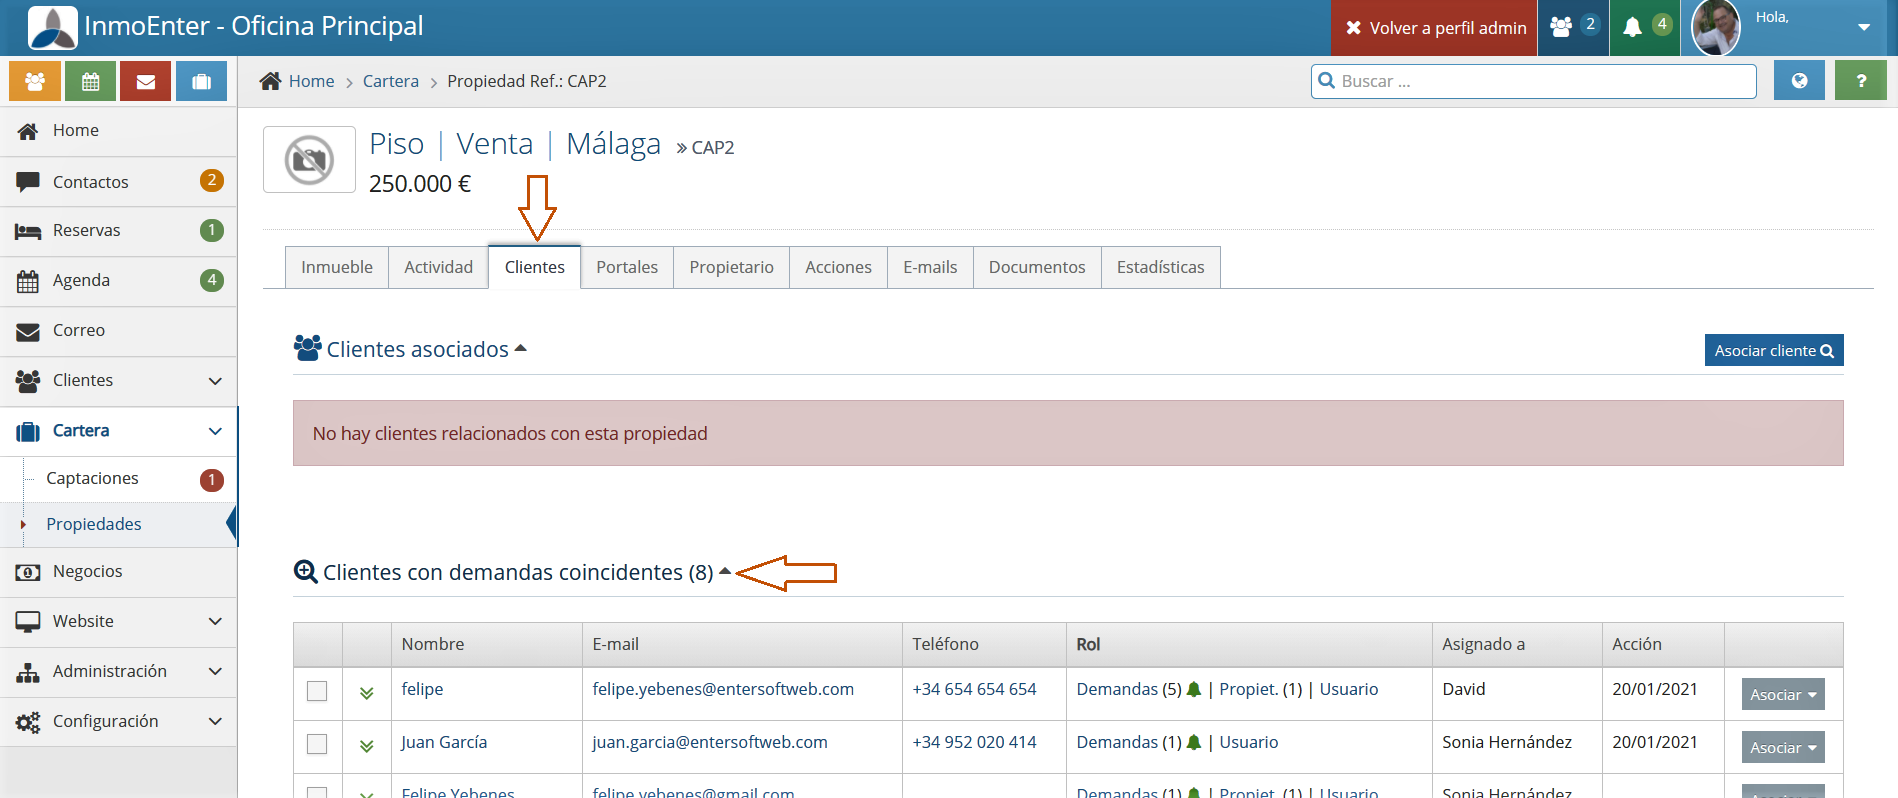
Task: Open the users notification icon with badge 2
Action: pos(1573,27)
